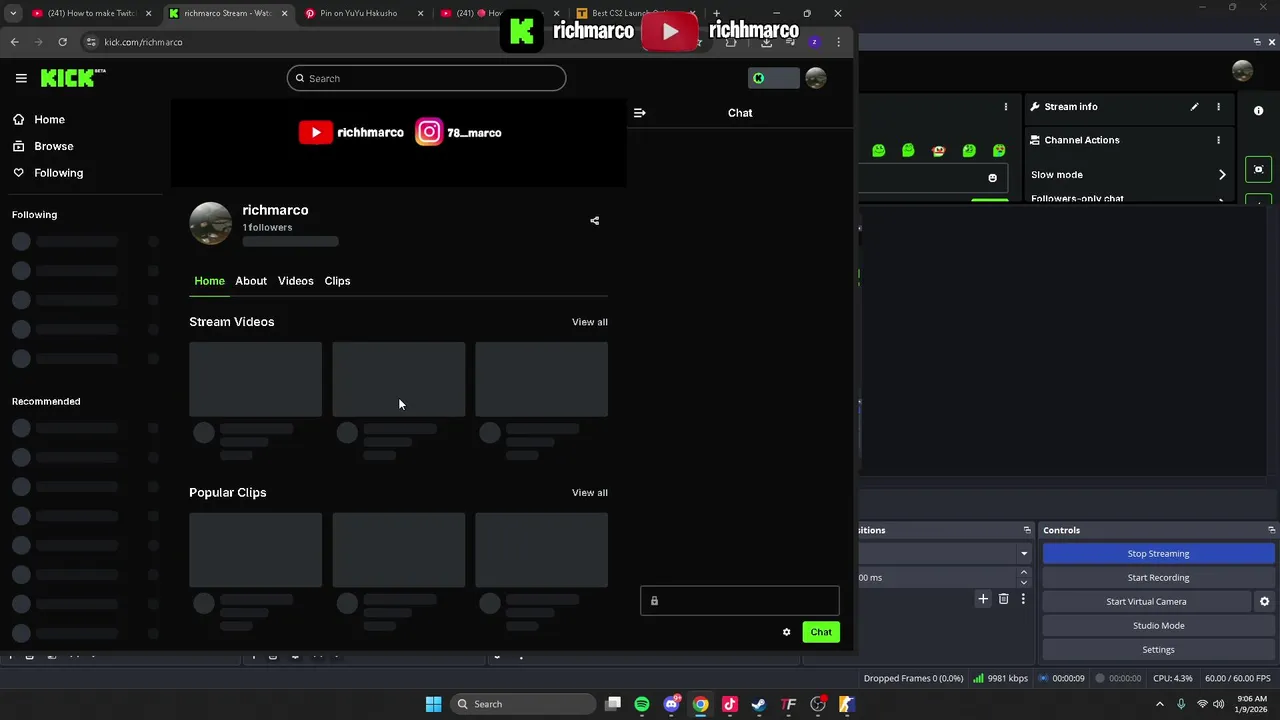
Task: Show hidden system tray icons
Action: pos(1160,704)
